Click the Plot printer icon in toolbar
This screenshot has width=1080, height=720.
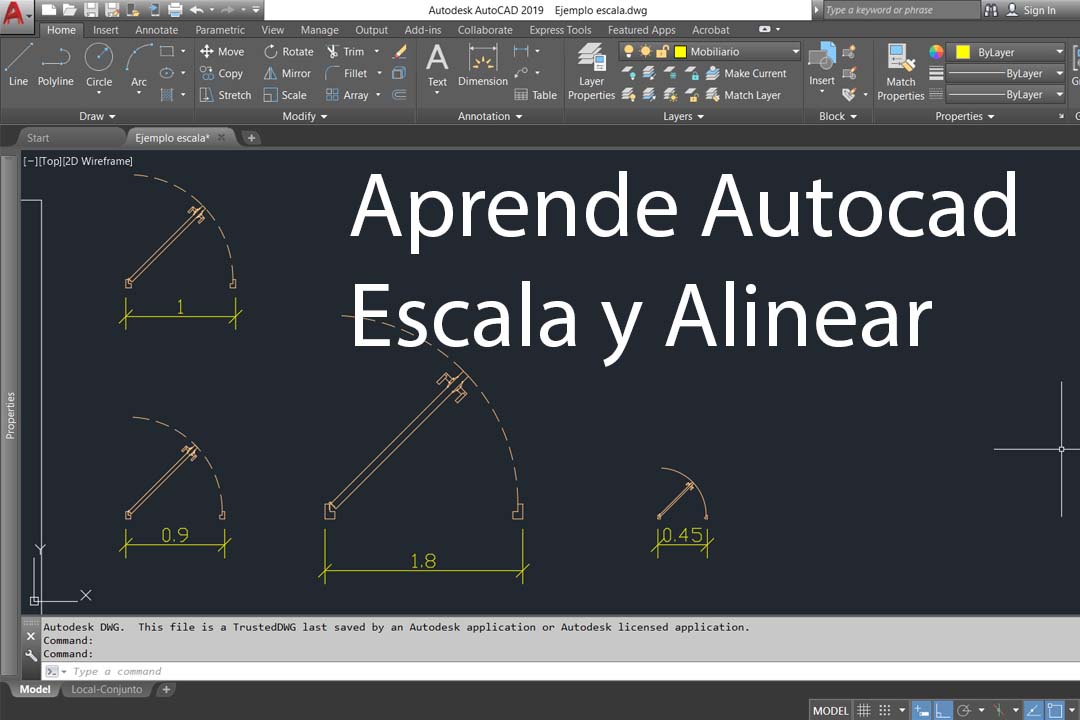tap(175, 10)
